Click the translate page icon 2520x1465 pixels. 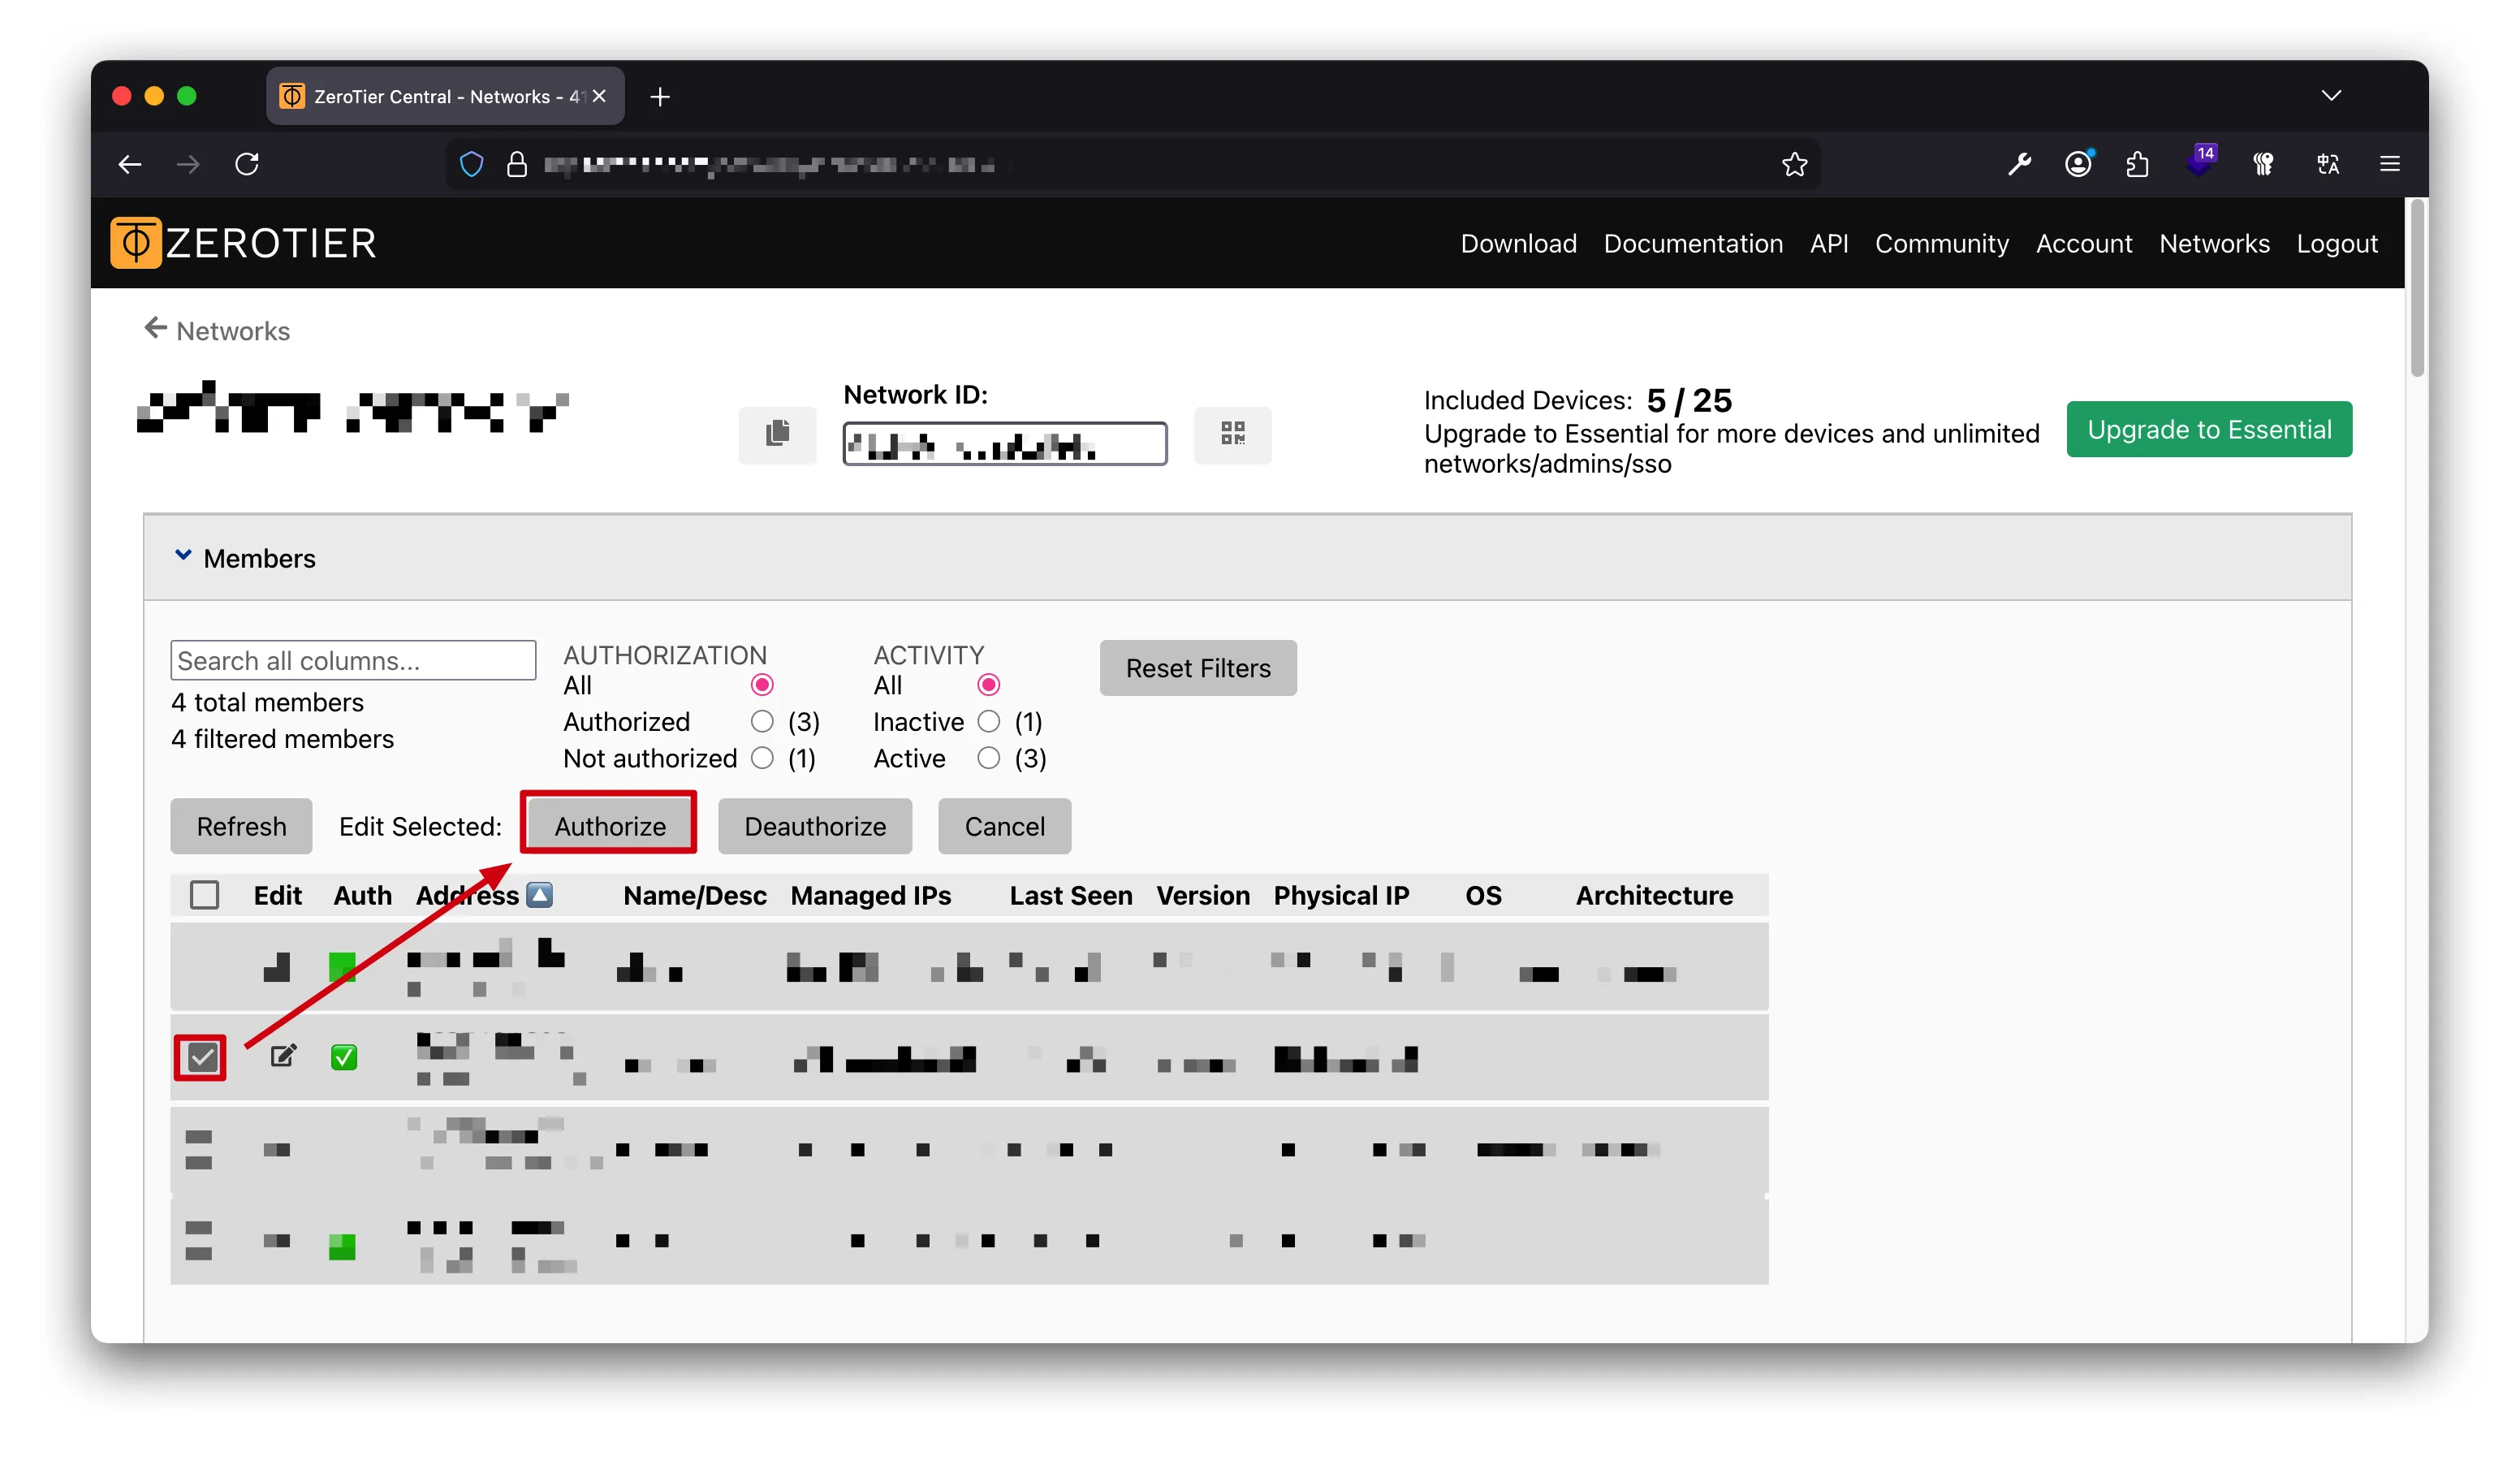click(2328, 164)
